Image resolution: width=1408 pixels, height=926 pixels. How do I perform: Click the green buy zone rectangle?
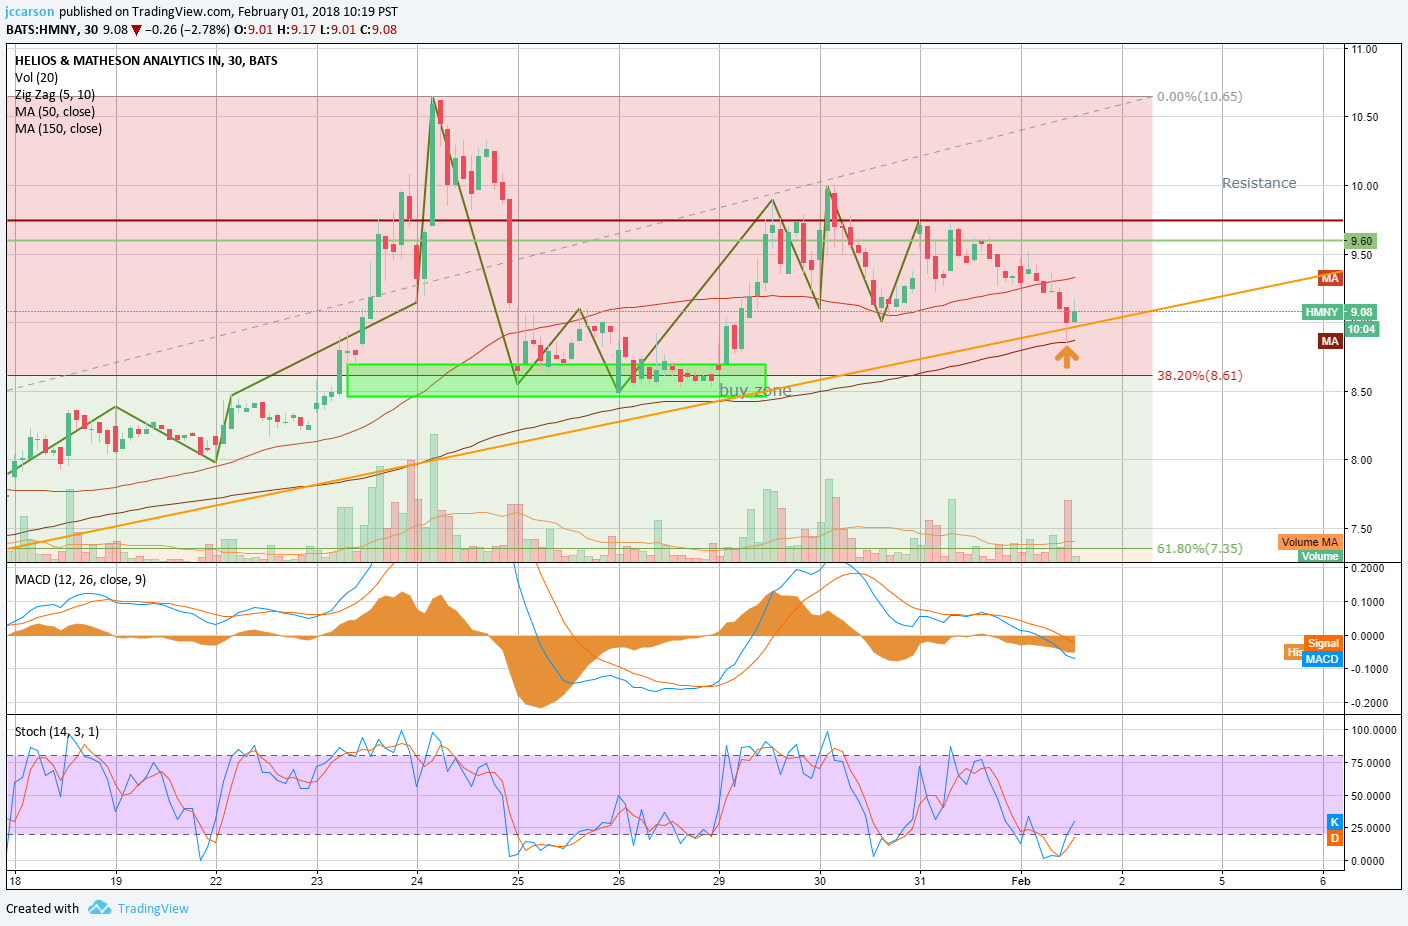[556, 380]
